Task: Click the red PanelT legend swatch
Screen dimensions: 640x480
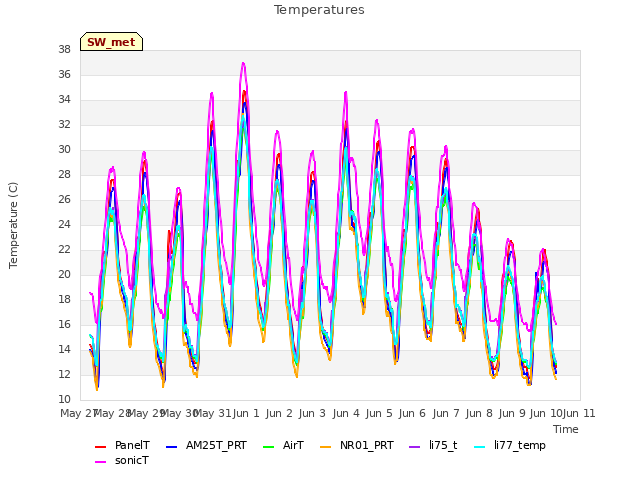Action: pos(100,447)
